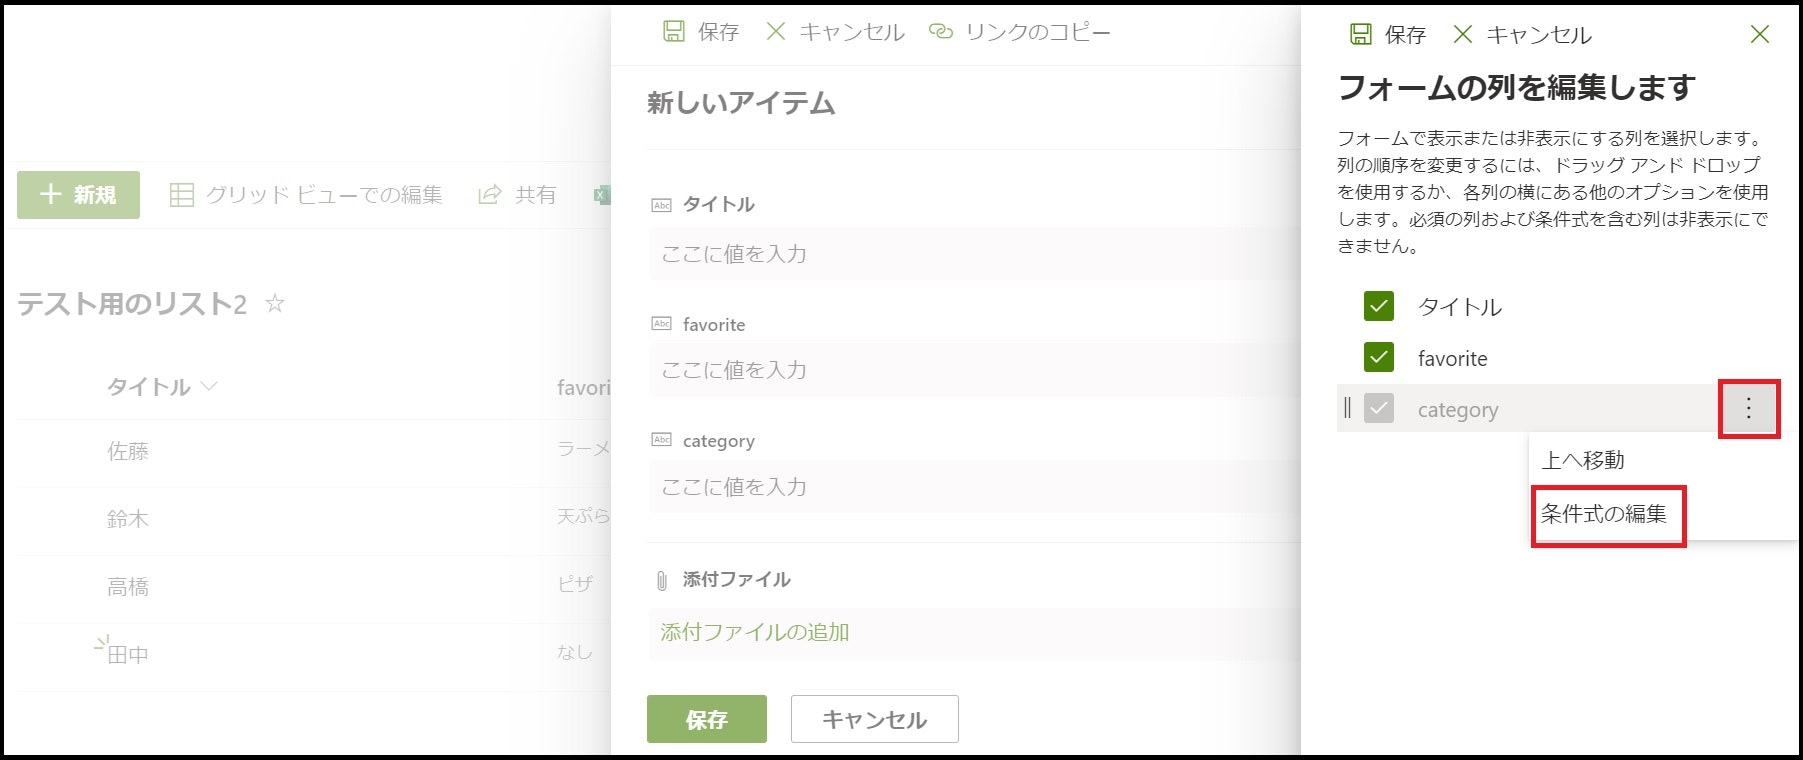Image resolution: width=1803 pixels, height=760 pixels.
Task: Click the グリッド ビューでの編集 label
Action: [x=324, y=195]
